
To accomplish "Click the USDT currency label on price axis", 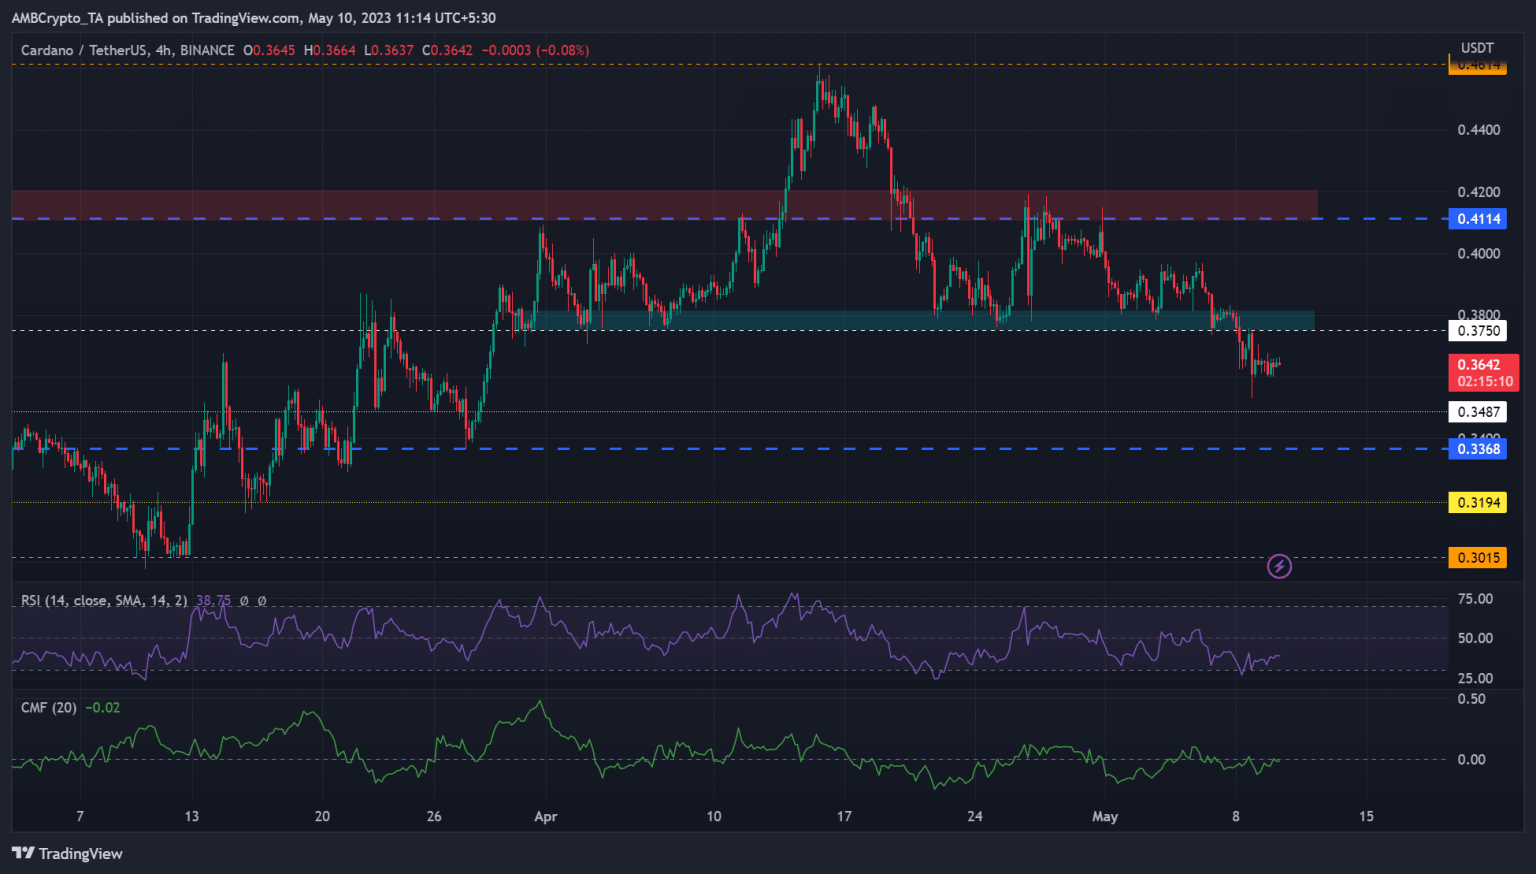I will (x=1477, y=48).
